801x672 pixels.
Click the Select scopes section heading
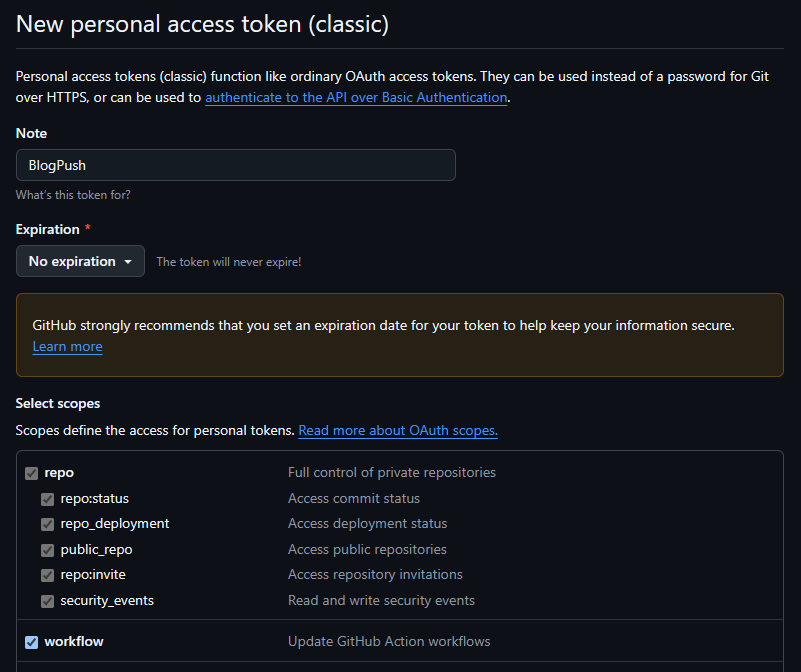[x=58, y=403]
